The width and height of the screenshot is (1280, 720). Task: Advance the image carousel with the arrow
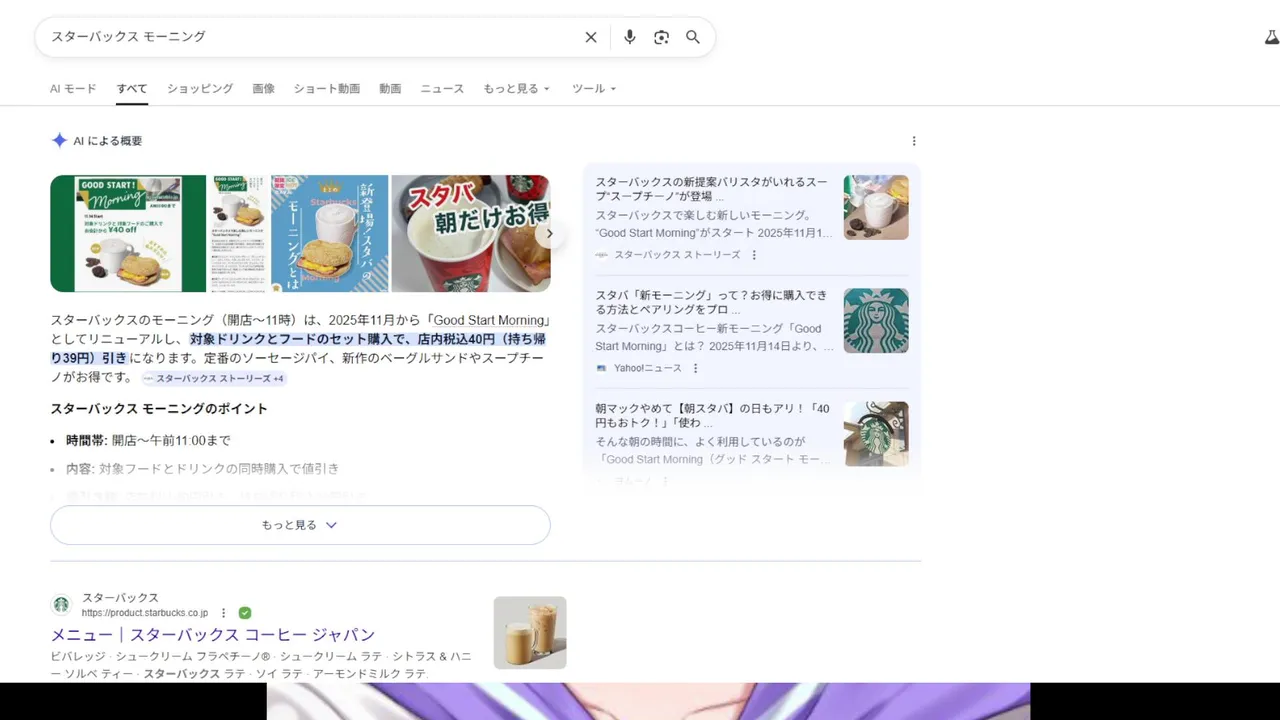click(549, 234)
